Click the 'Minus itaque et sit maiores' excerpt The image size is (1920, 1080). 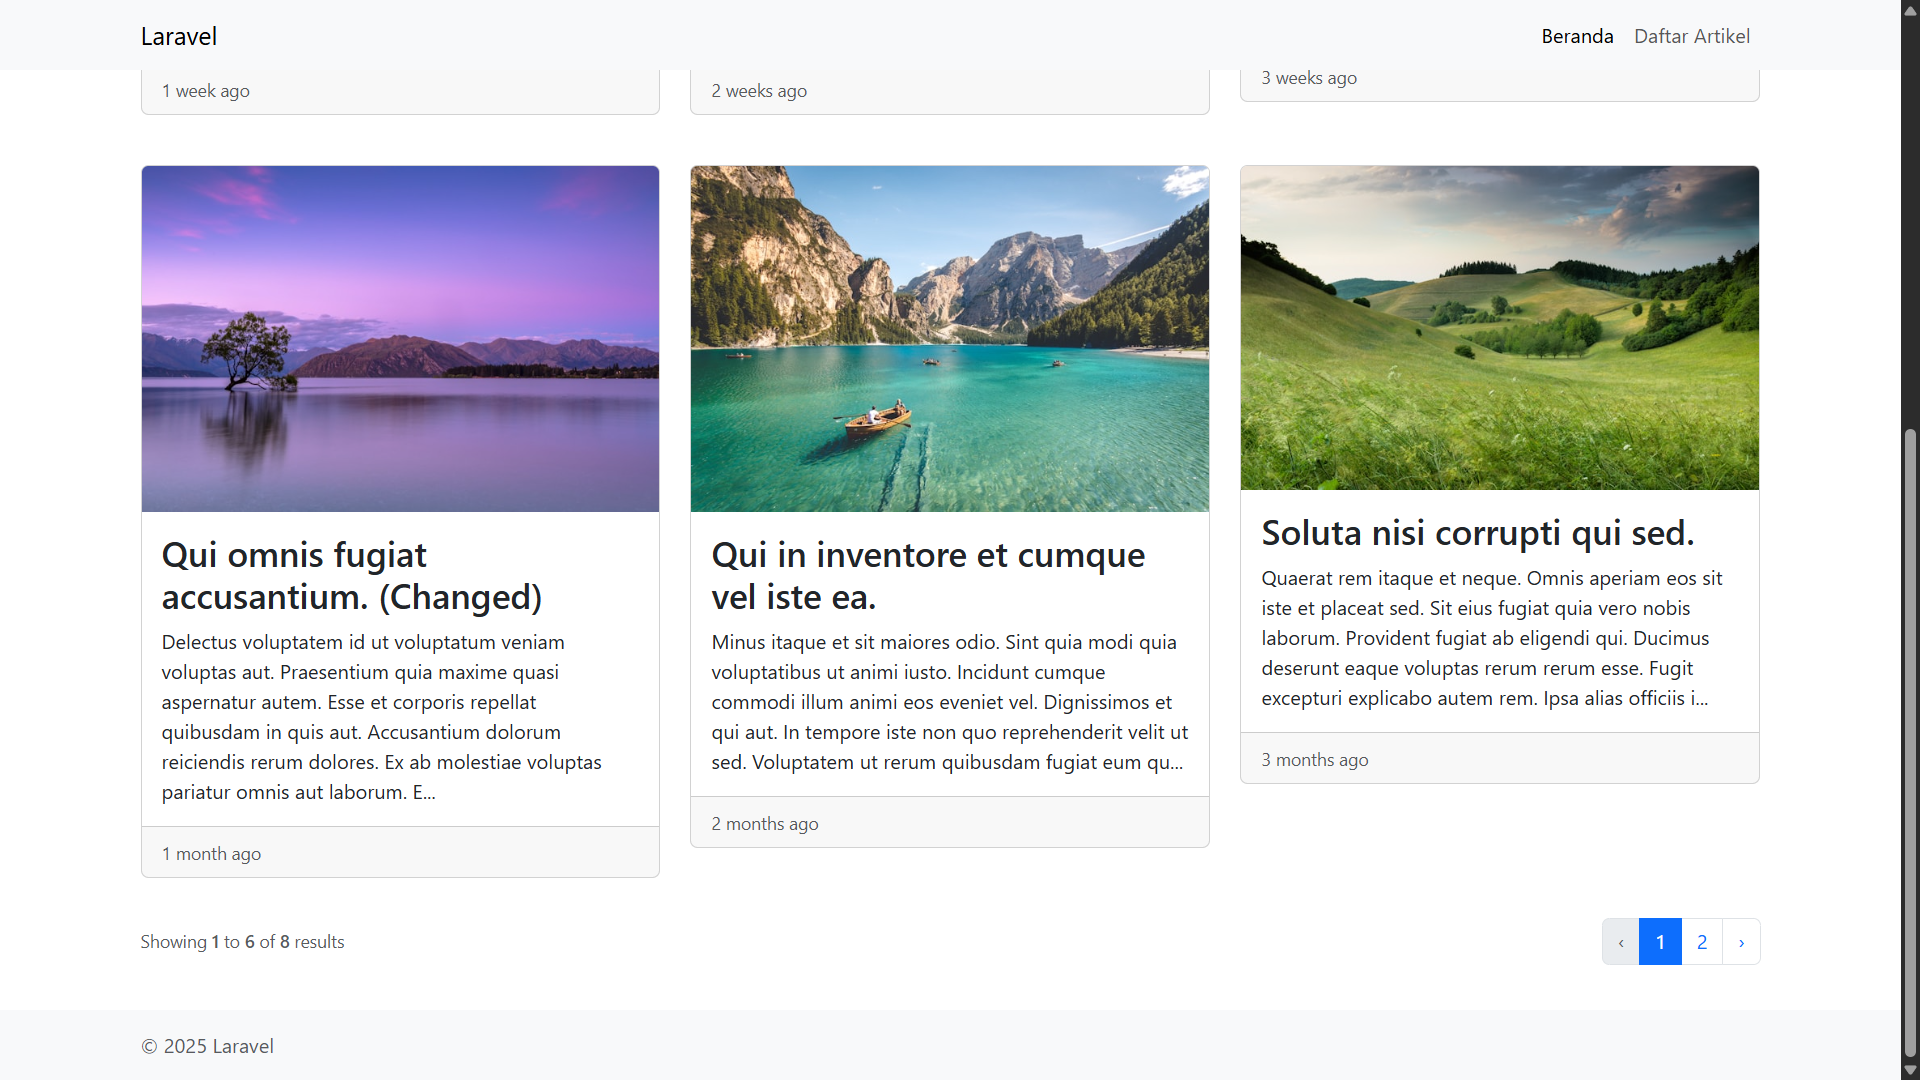[949, 702]
